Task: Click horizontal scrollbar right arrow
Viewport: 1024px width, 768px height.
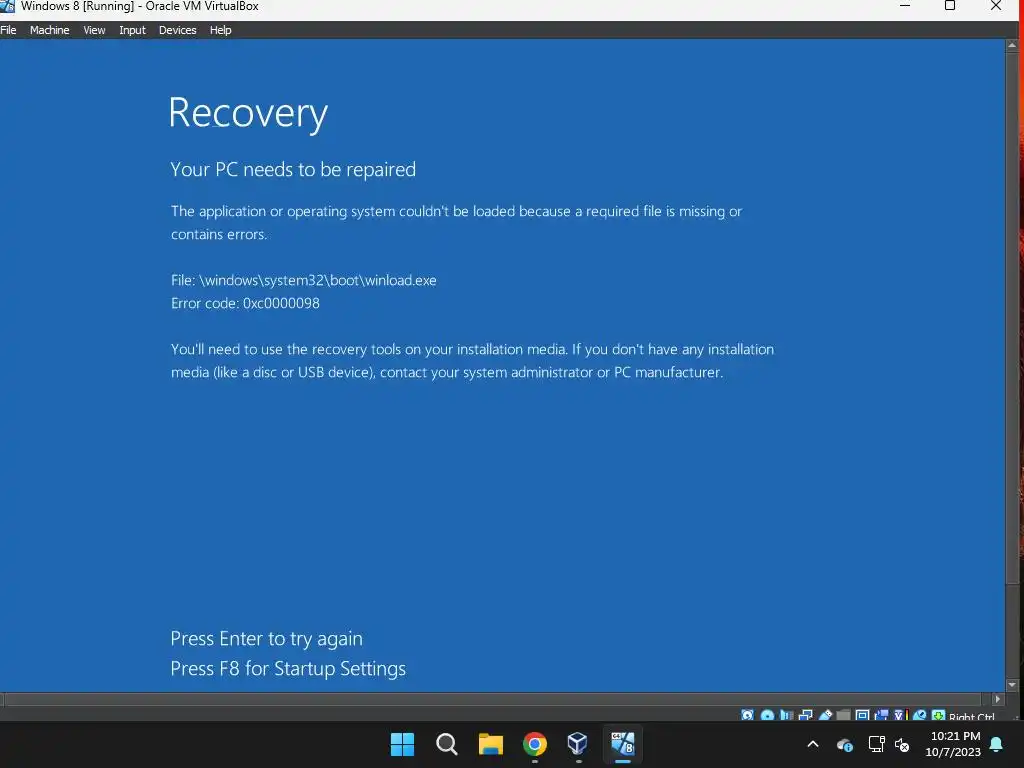Action: tap(997, 699)
